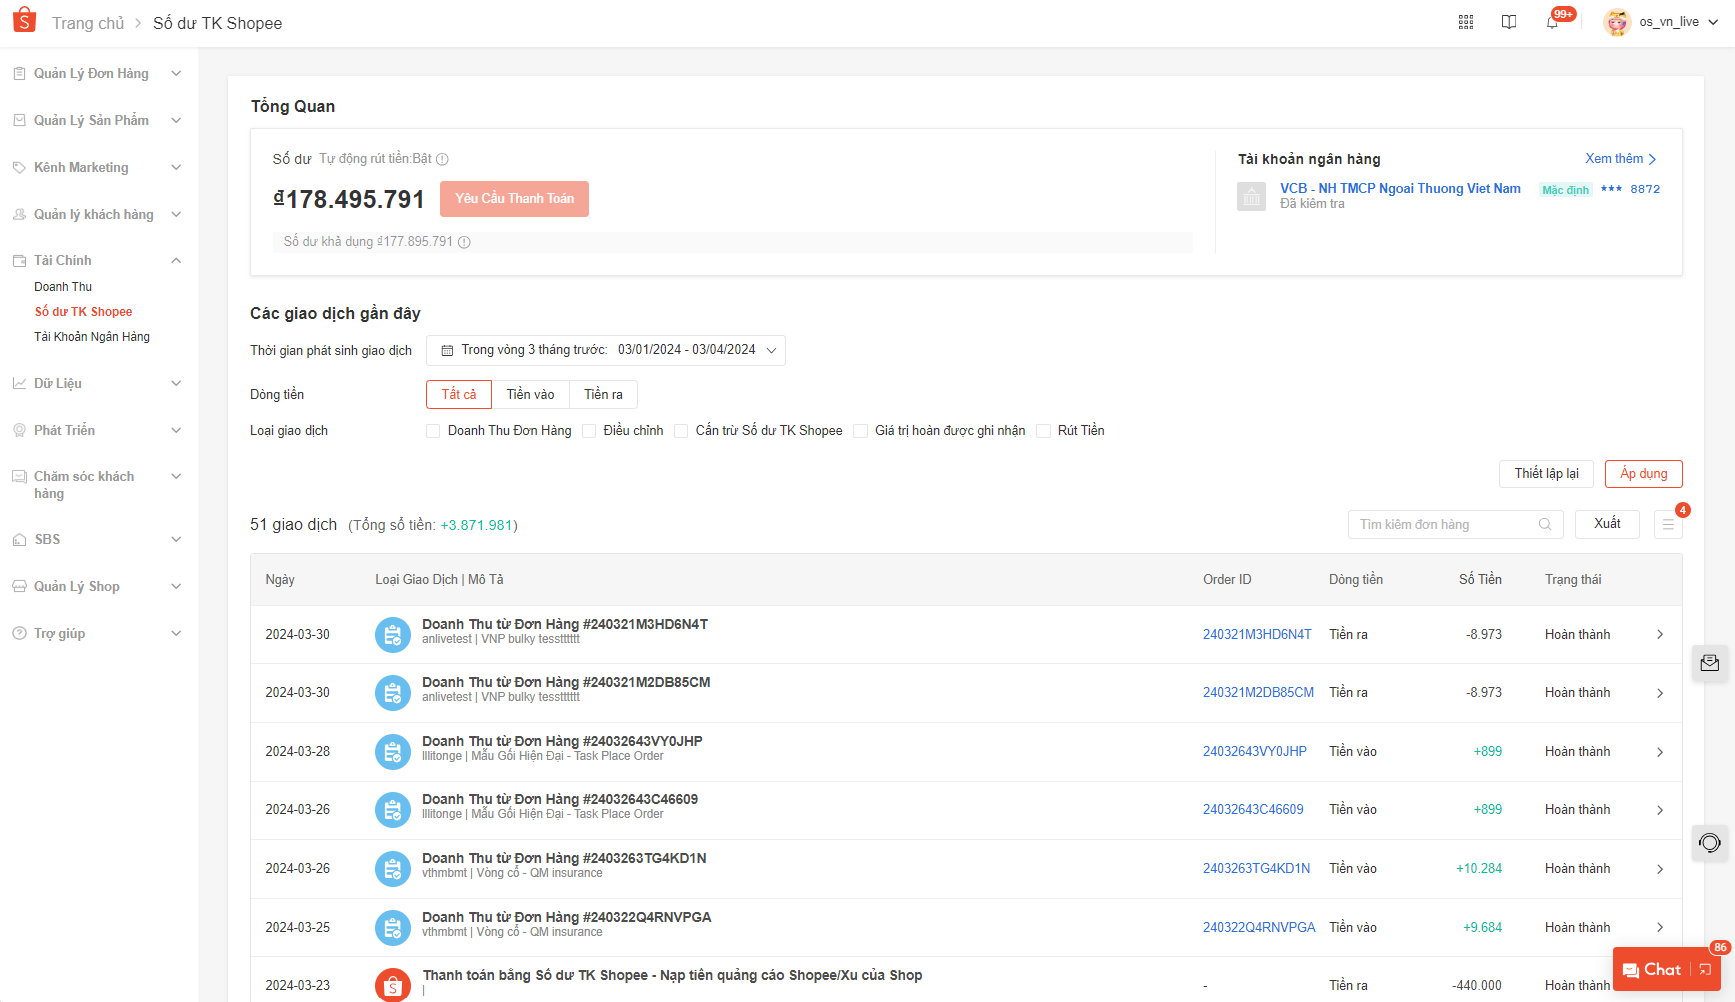Click the info icon beside available balance

(x=464, y=242)
